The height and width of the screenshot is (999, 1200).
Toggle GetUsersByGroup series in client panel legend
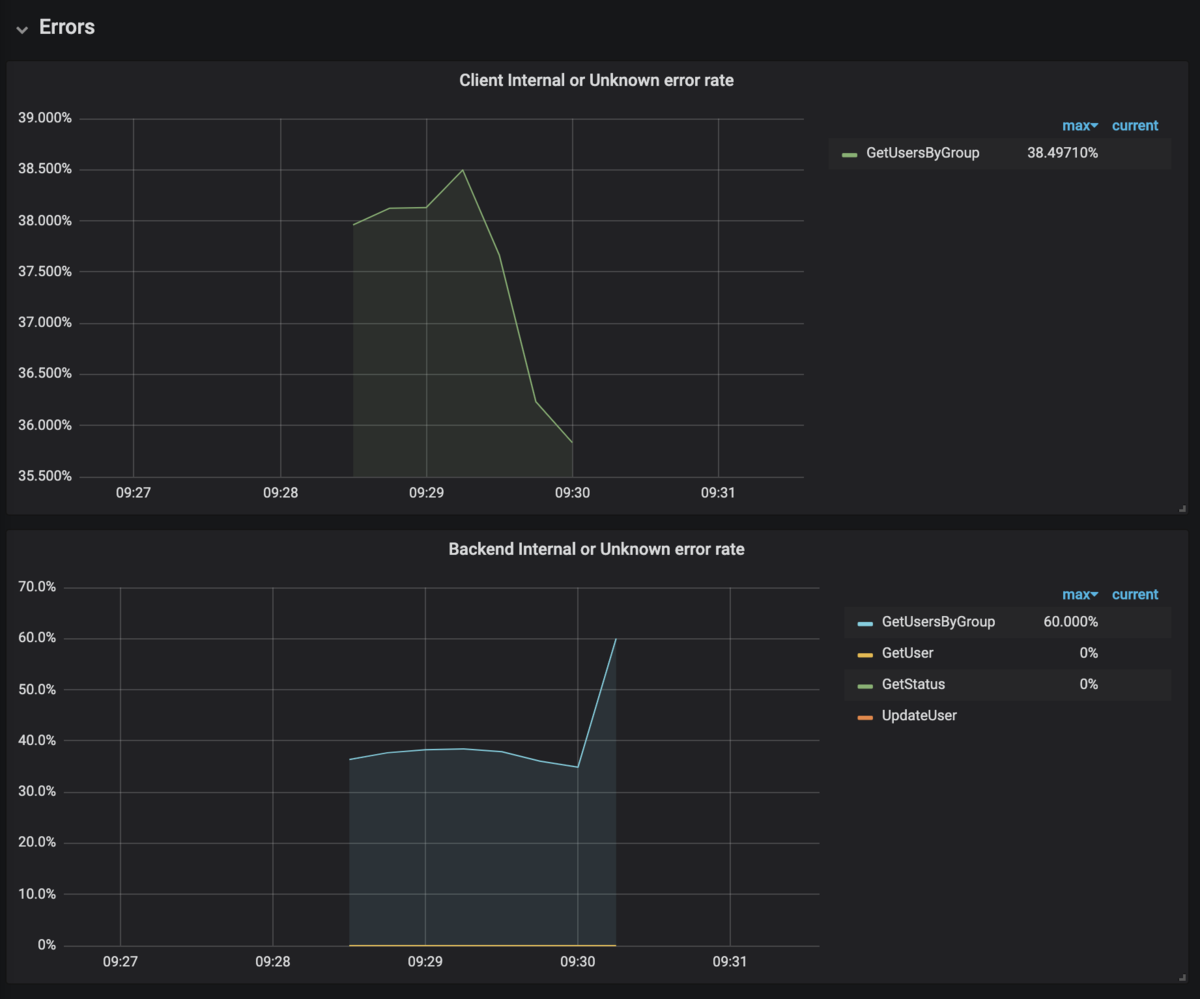click(x=922, y=153)
